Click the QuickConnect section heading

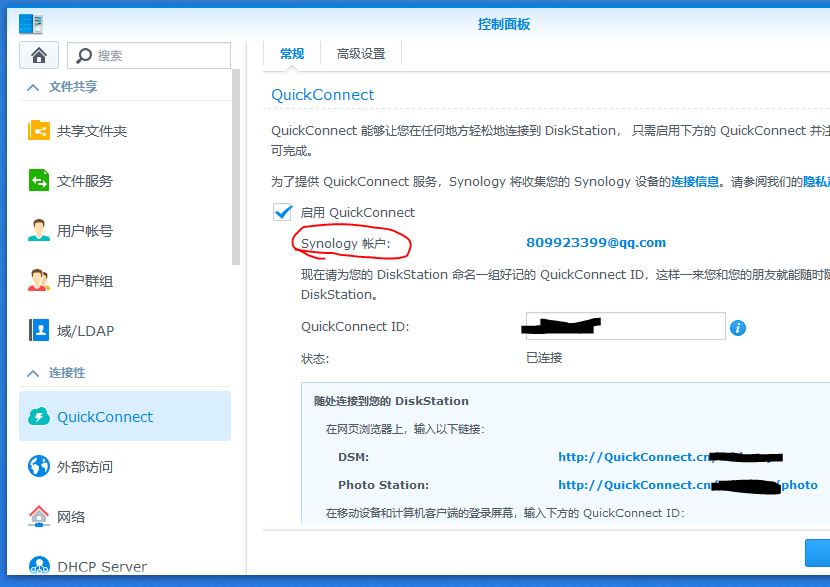coord(322,95)
